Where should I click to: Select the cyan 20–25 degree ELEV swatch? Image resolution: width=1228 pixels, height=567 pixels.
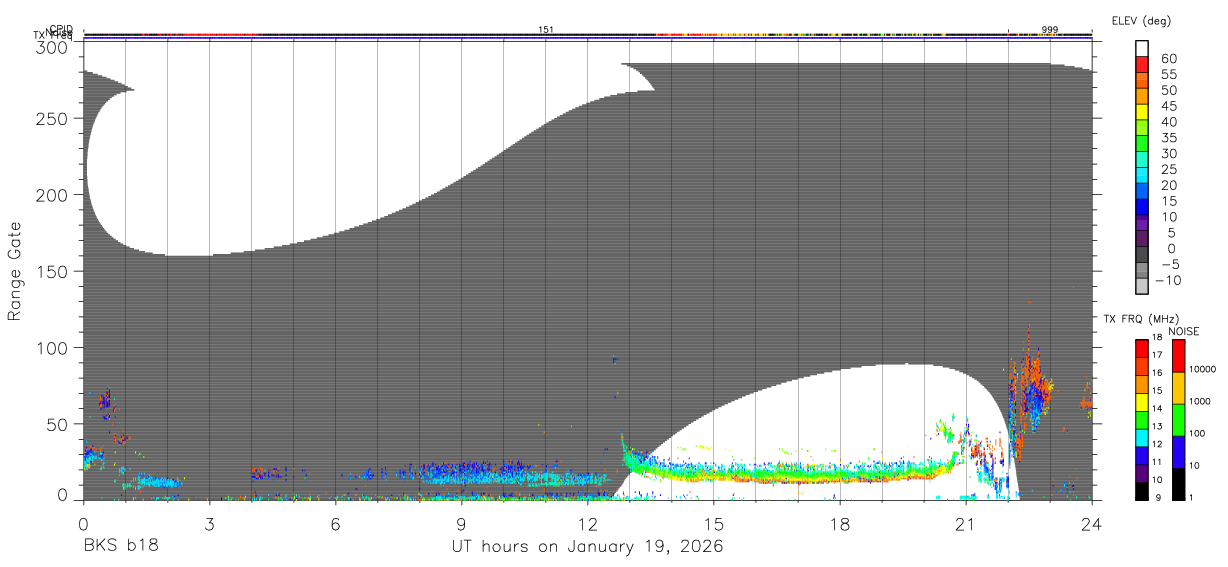tap(1142, 175)
